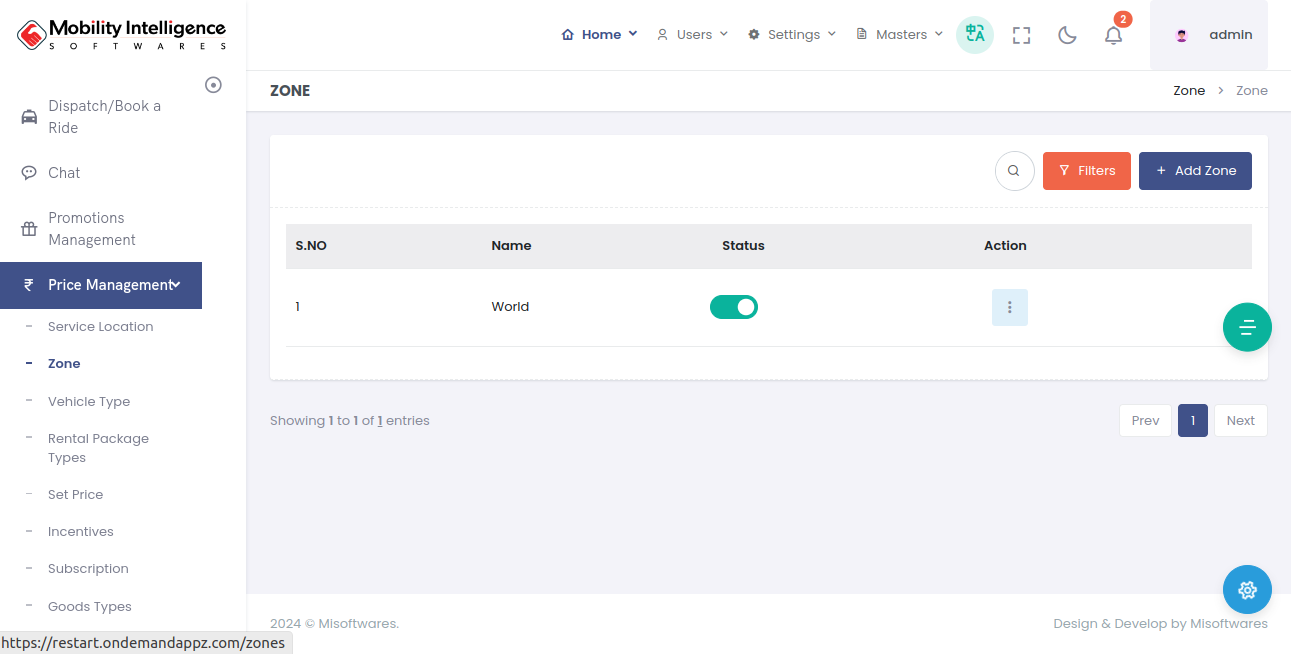The width and height of the screenshot is (1291, 654).
Task: Open Set Price in the sidebar
Action: [75, 495]
